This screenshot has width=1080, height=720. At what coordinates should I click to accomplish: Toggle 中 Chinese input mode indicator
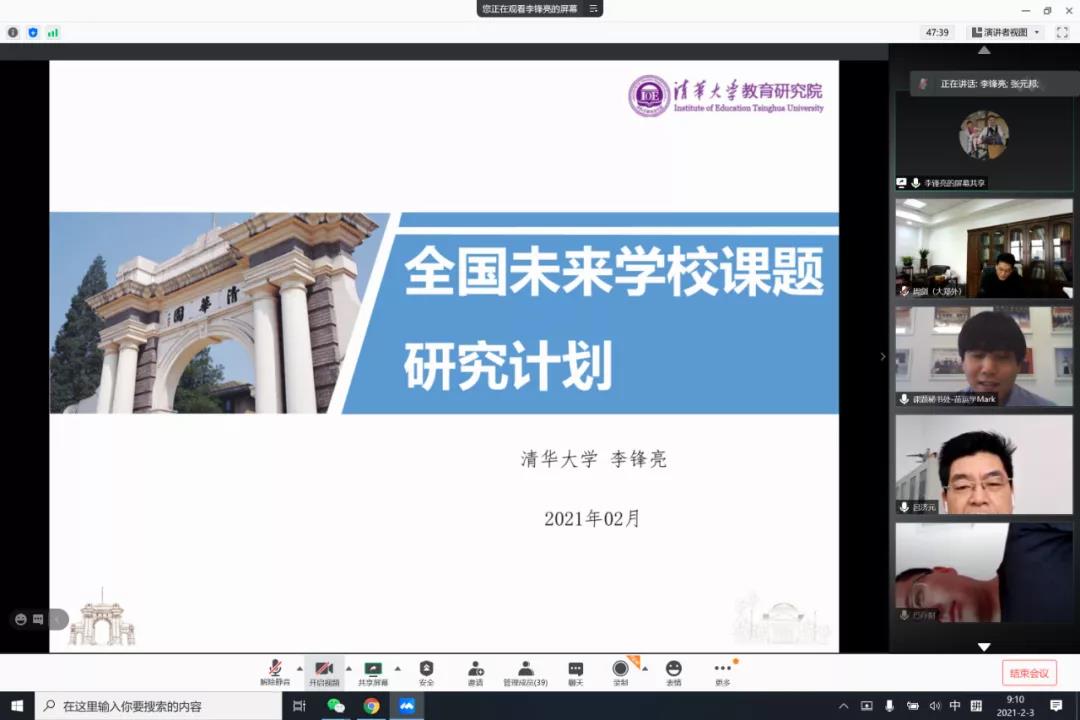click(x=955, y=706)
